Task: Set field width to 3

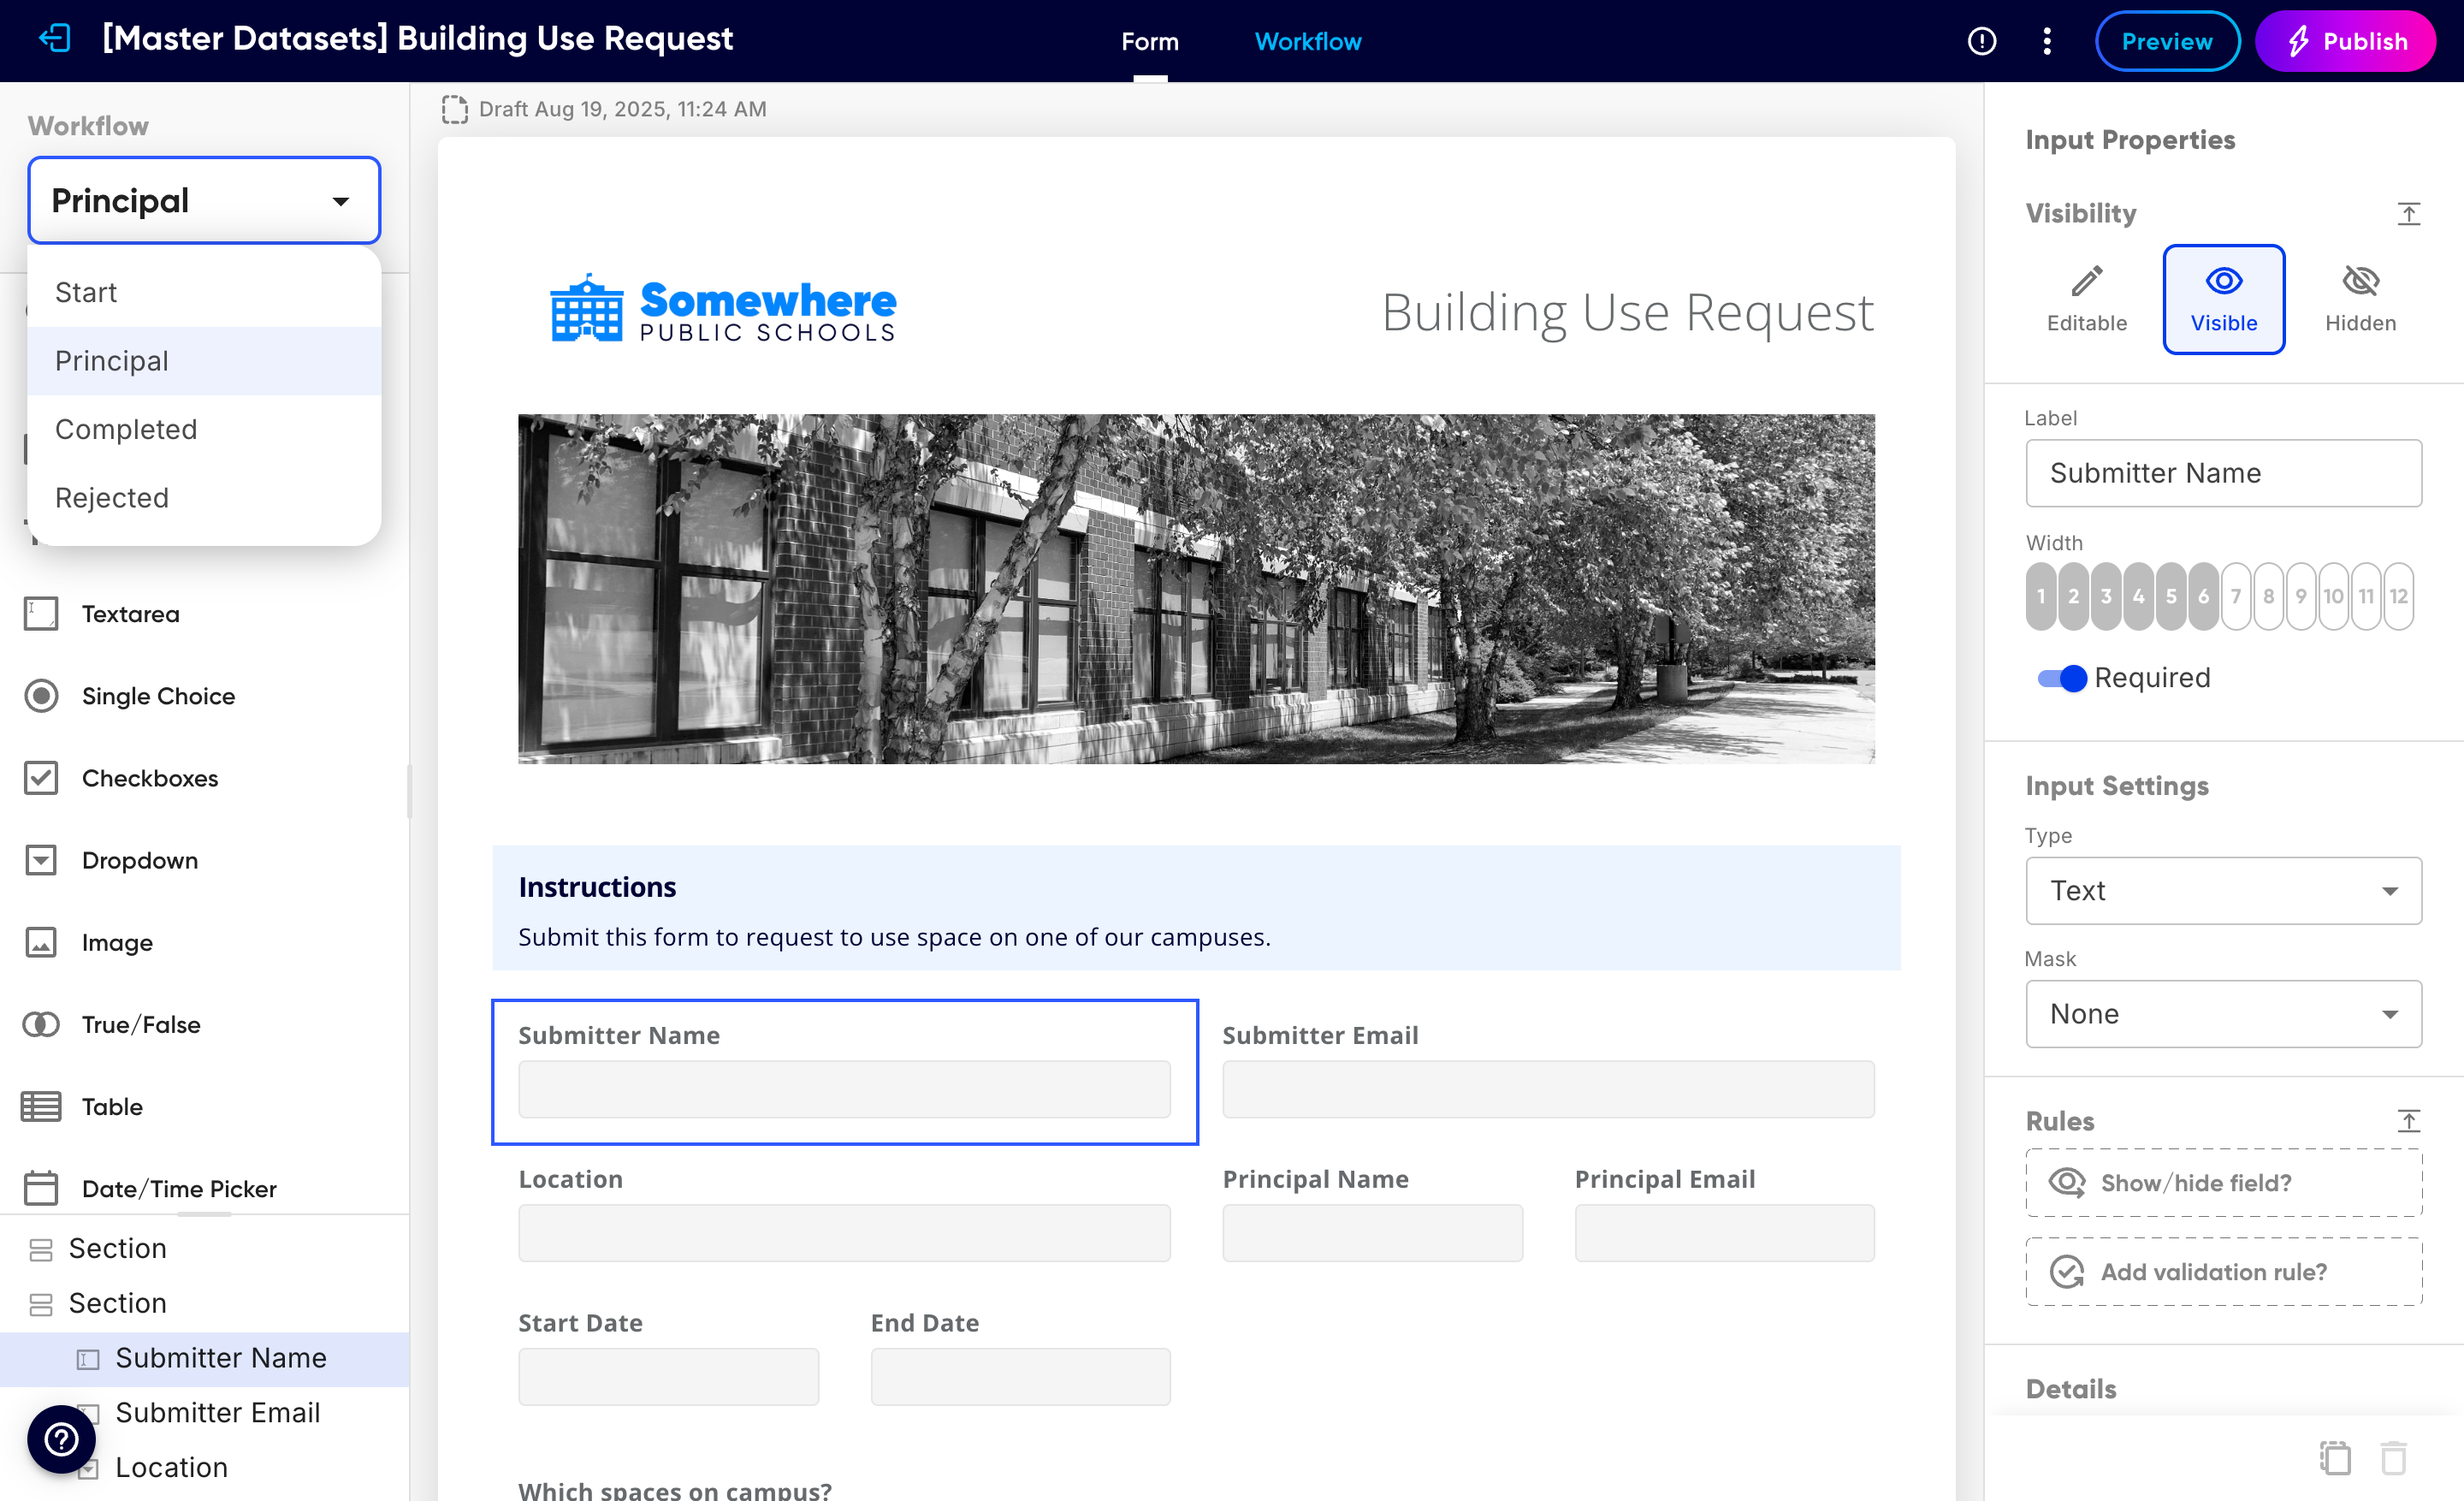Action: 2106,596
